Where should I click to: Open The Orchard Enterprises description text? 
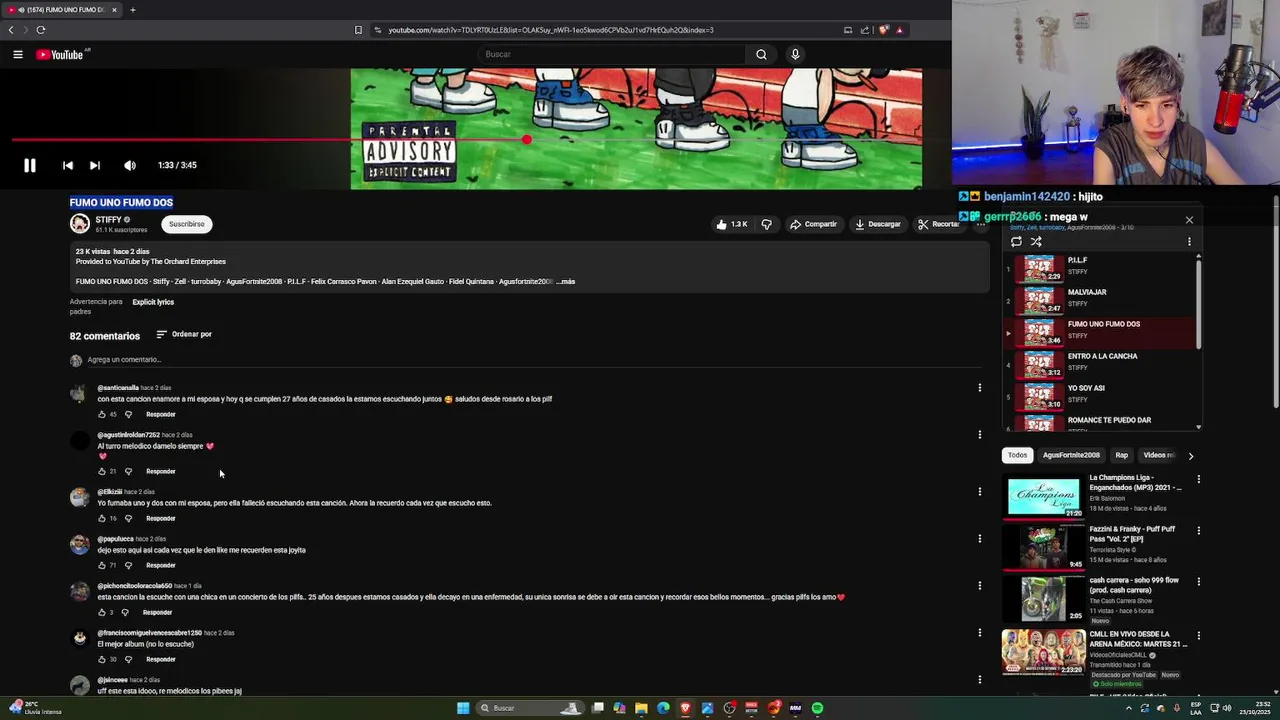coord(151,262)
